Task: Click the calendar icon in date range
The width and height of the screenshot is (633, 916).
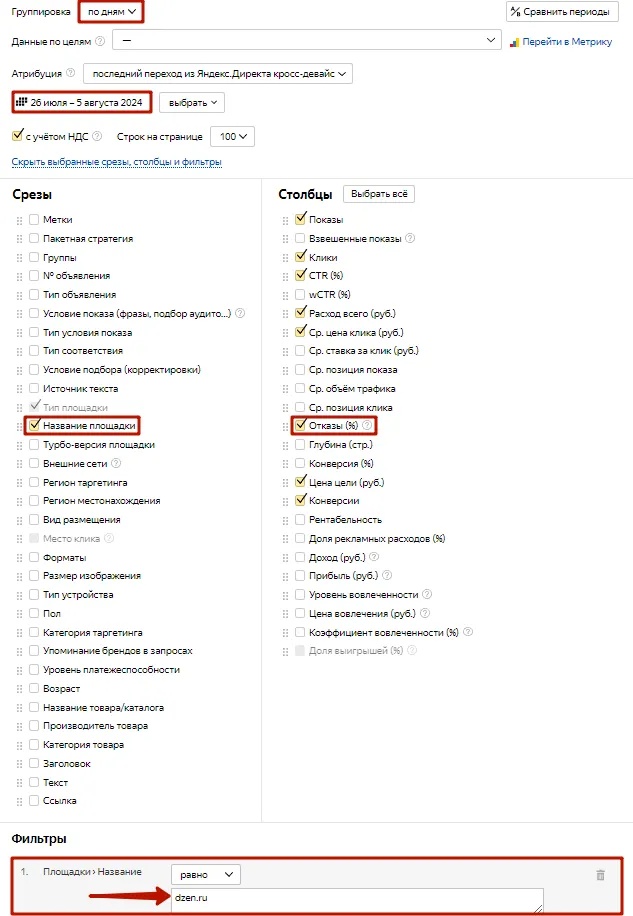Action: (x=22, y=102)
